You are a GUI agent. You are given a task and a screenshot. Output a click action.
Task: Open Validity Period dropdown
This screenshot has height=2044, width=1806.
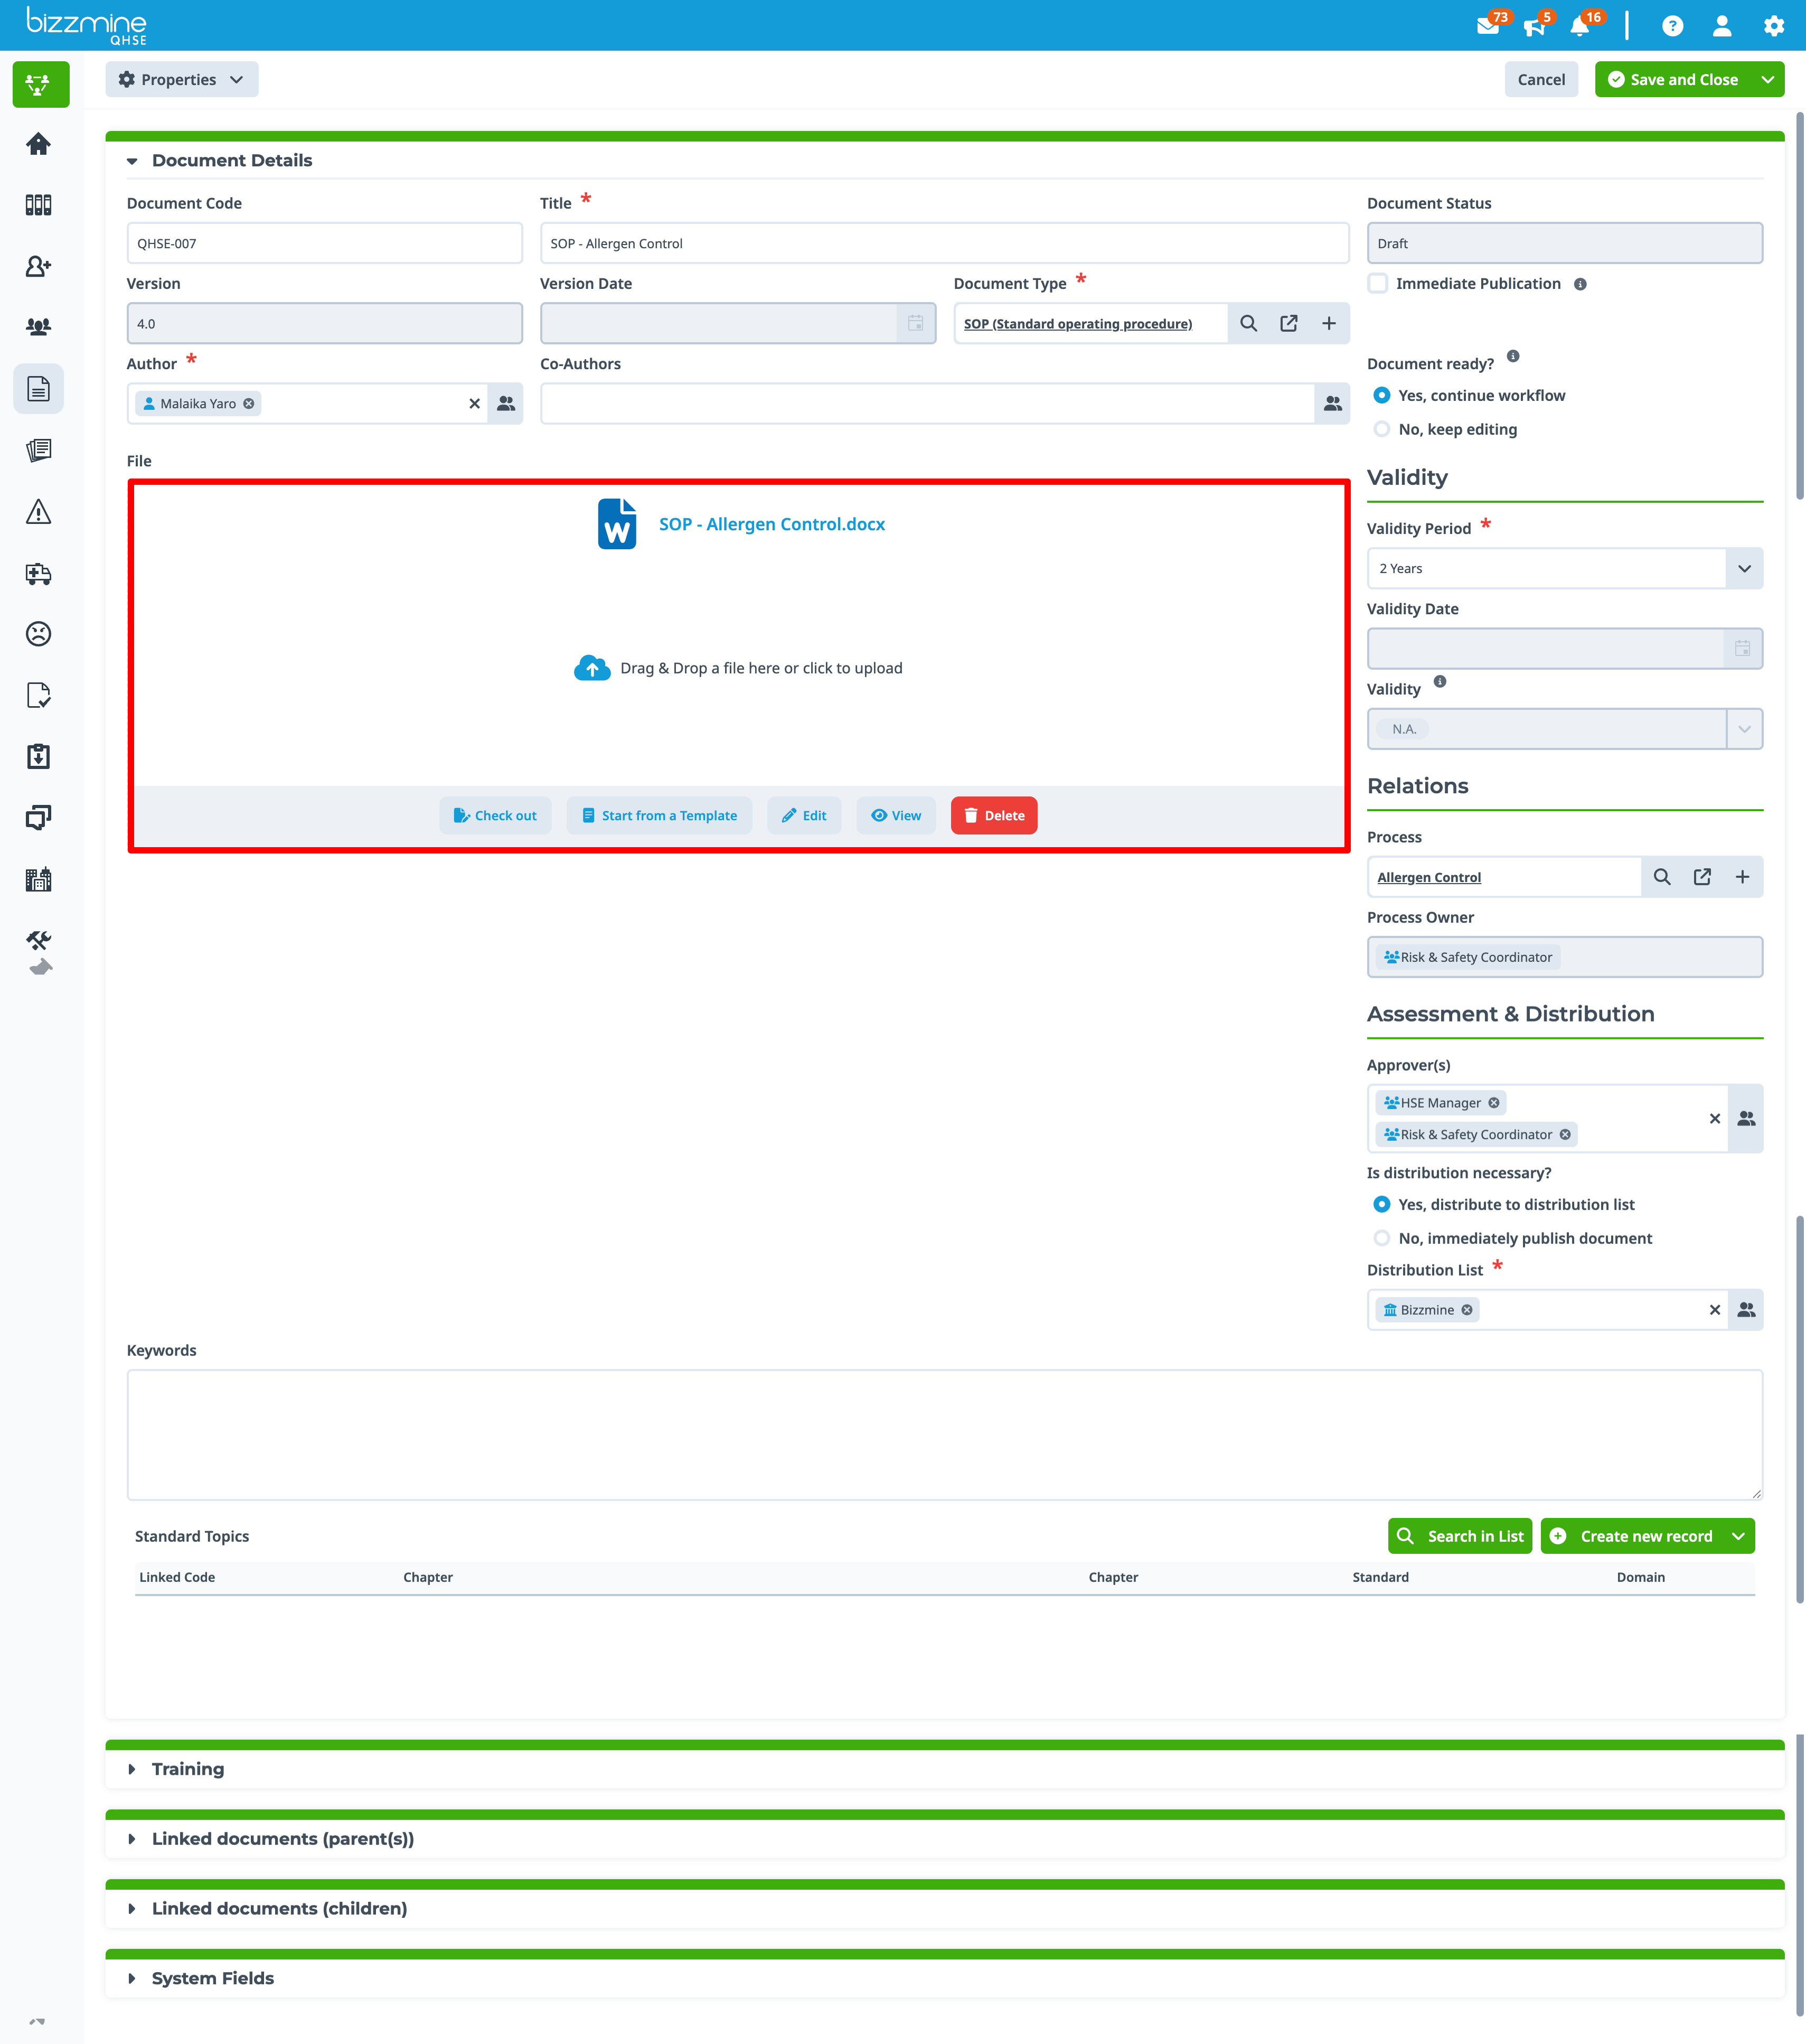click(x=1744, y=568)
